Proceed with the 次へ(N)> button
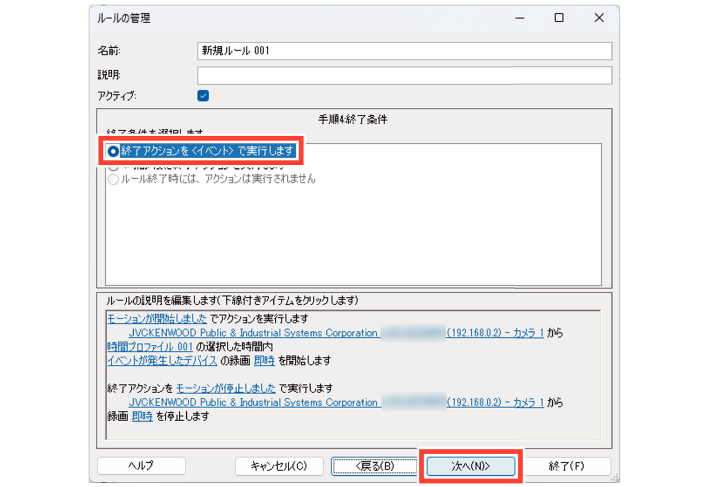 point(470,466)
